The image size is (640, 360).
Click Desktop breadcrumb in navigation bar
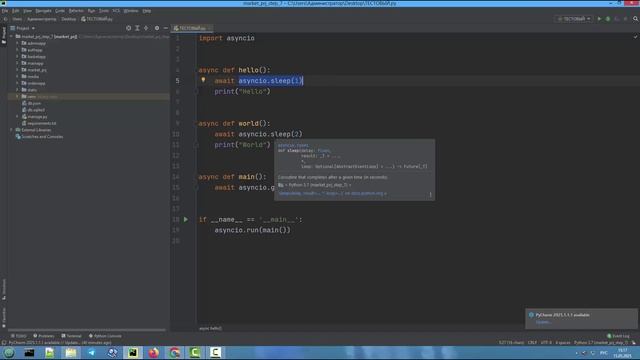(x=69, y=19)
